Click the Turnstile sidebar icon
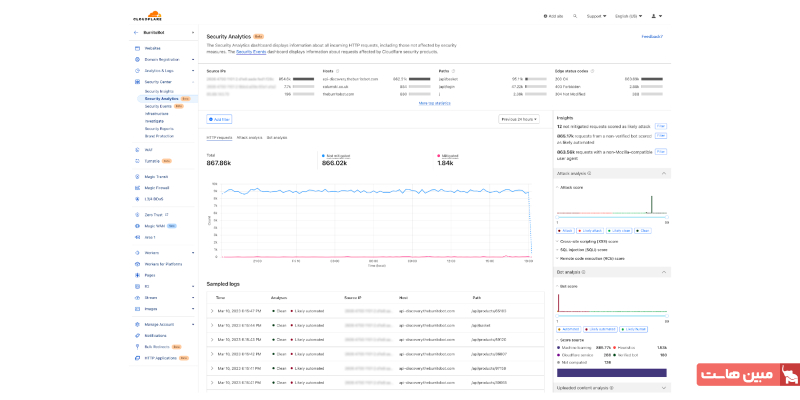The height and width of the screenshot is (400, 800). coord(137,161)
